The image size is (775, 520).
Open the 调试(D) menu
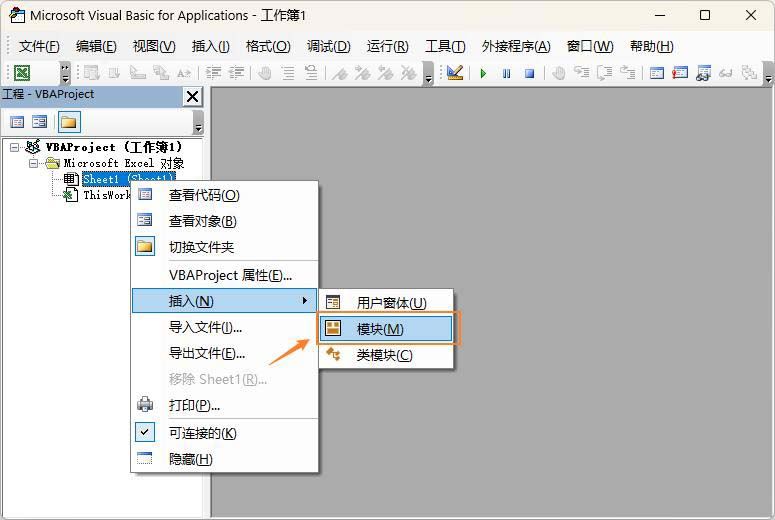coord(329,46)
